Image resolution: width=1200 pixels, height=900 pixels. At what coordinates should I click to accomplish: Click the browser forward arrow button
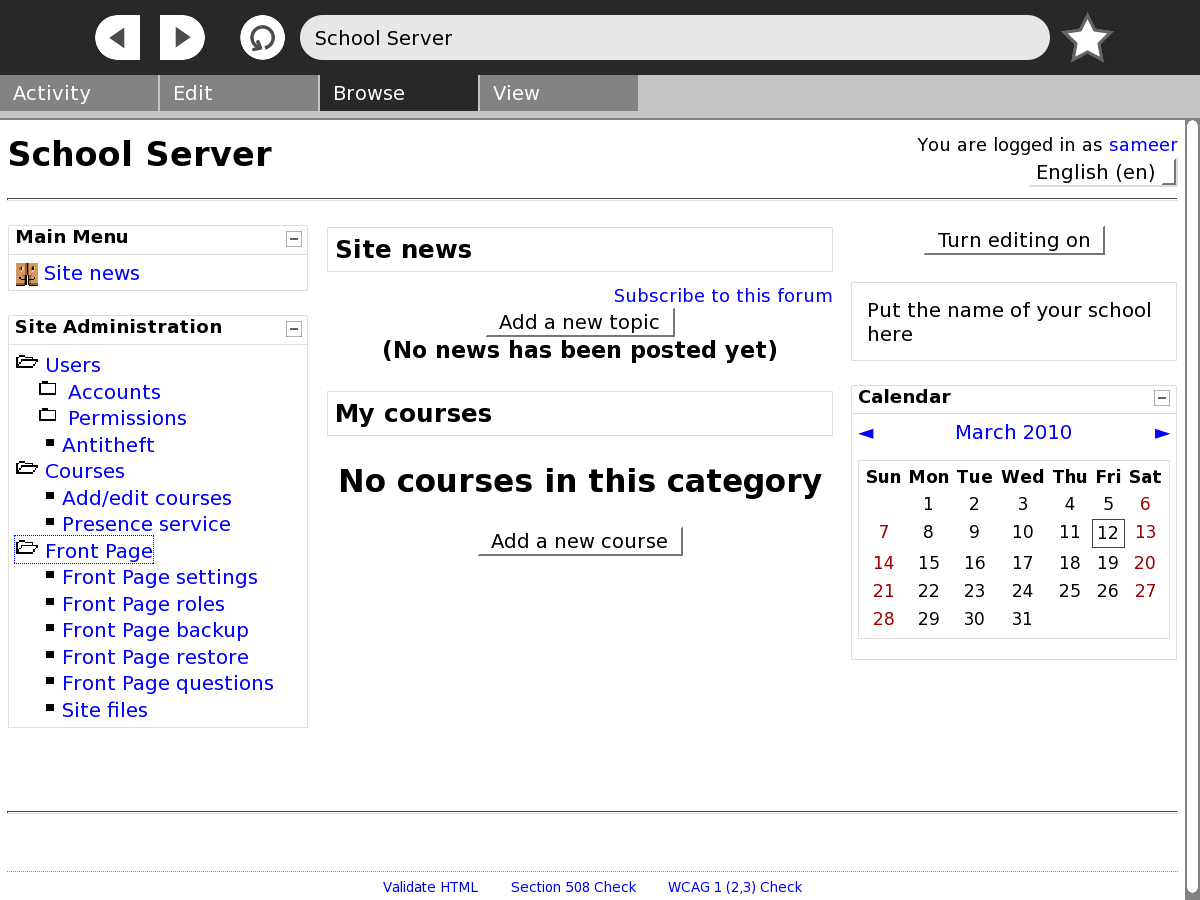[x=182, y=38]
